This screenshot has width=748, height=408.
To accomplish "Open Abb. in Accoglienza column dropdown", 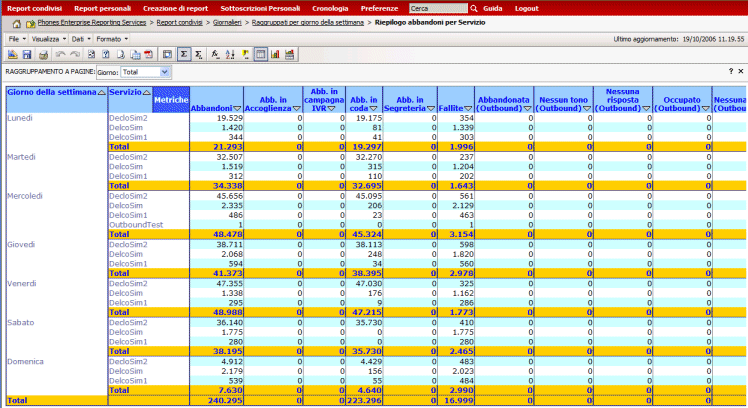I will 296,109.
